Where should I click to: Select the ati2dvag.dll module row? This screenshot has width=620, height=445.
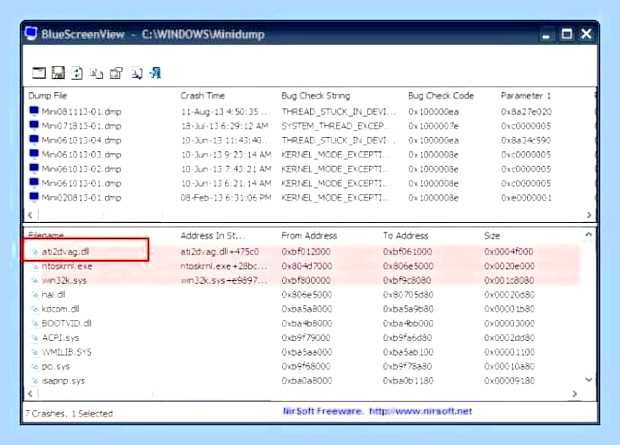[x=302, y=252]
